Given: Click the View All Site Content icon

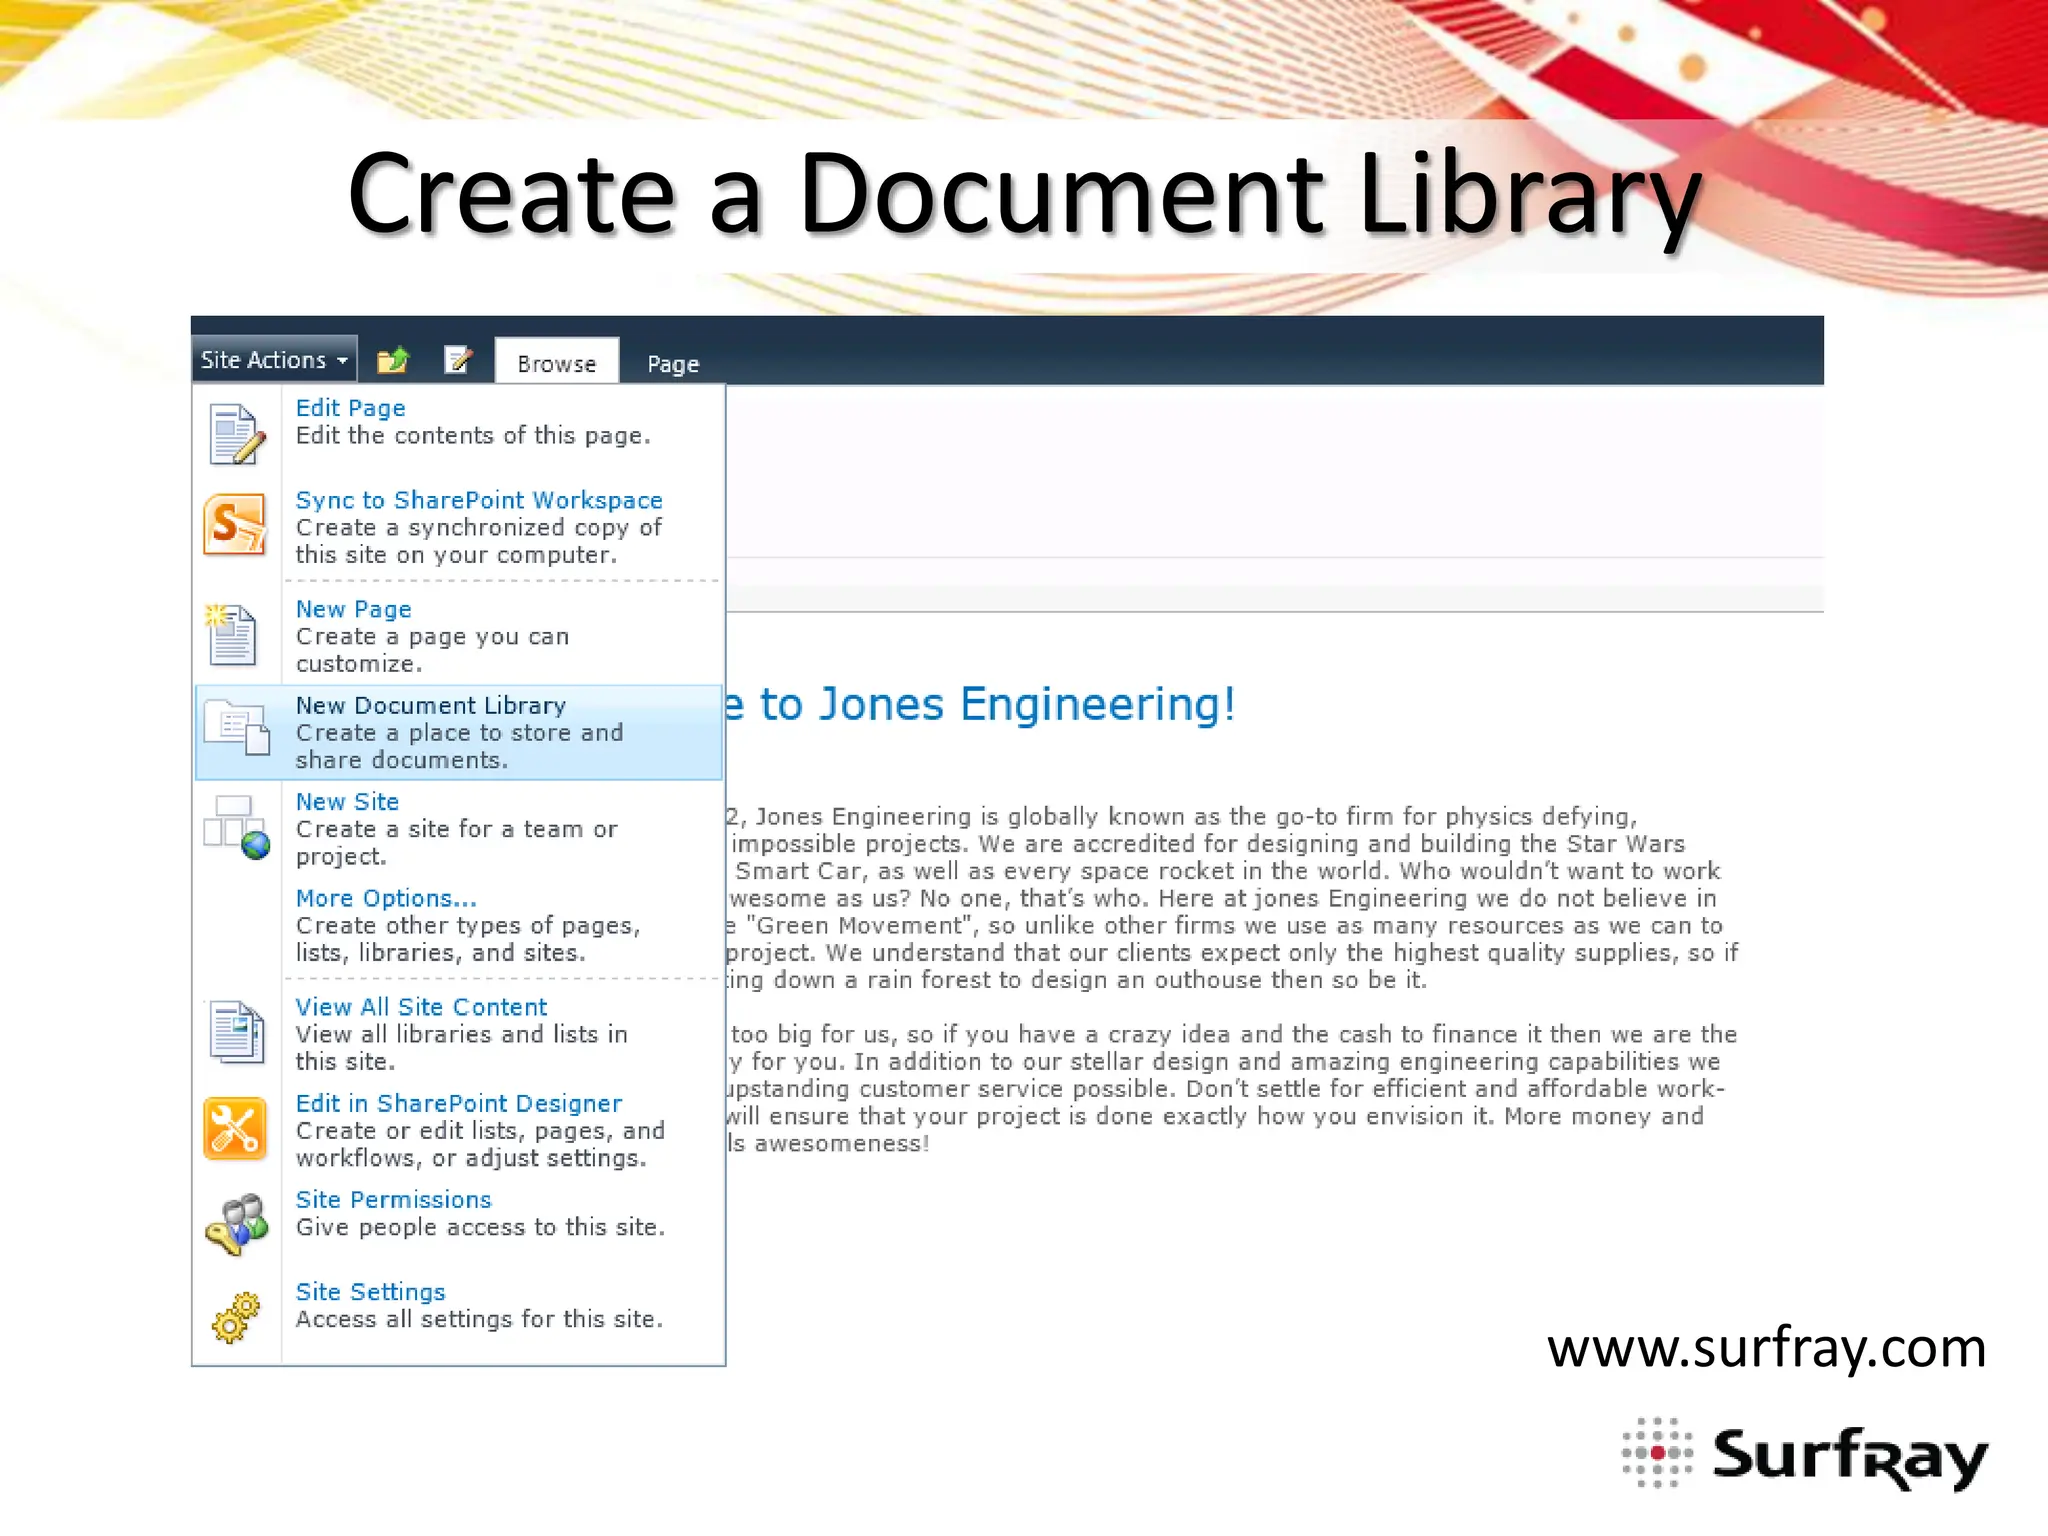Looking at the screenshot, I should [x=237, y=1031].
